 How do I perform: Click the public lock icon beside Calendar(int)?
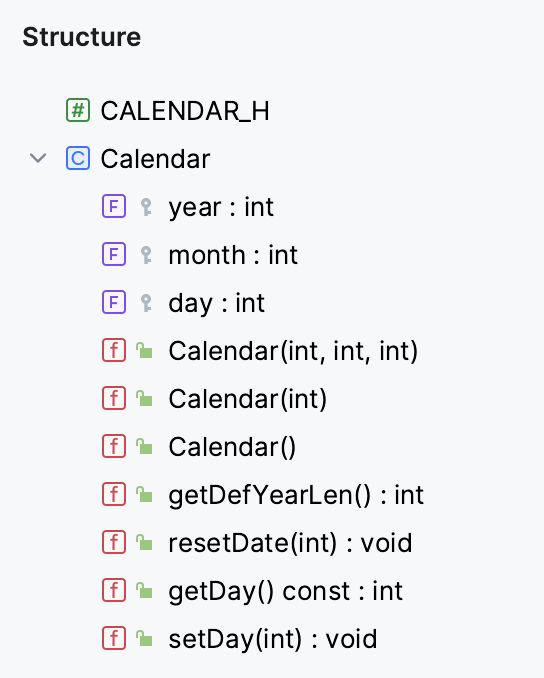coord(144,398)
